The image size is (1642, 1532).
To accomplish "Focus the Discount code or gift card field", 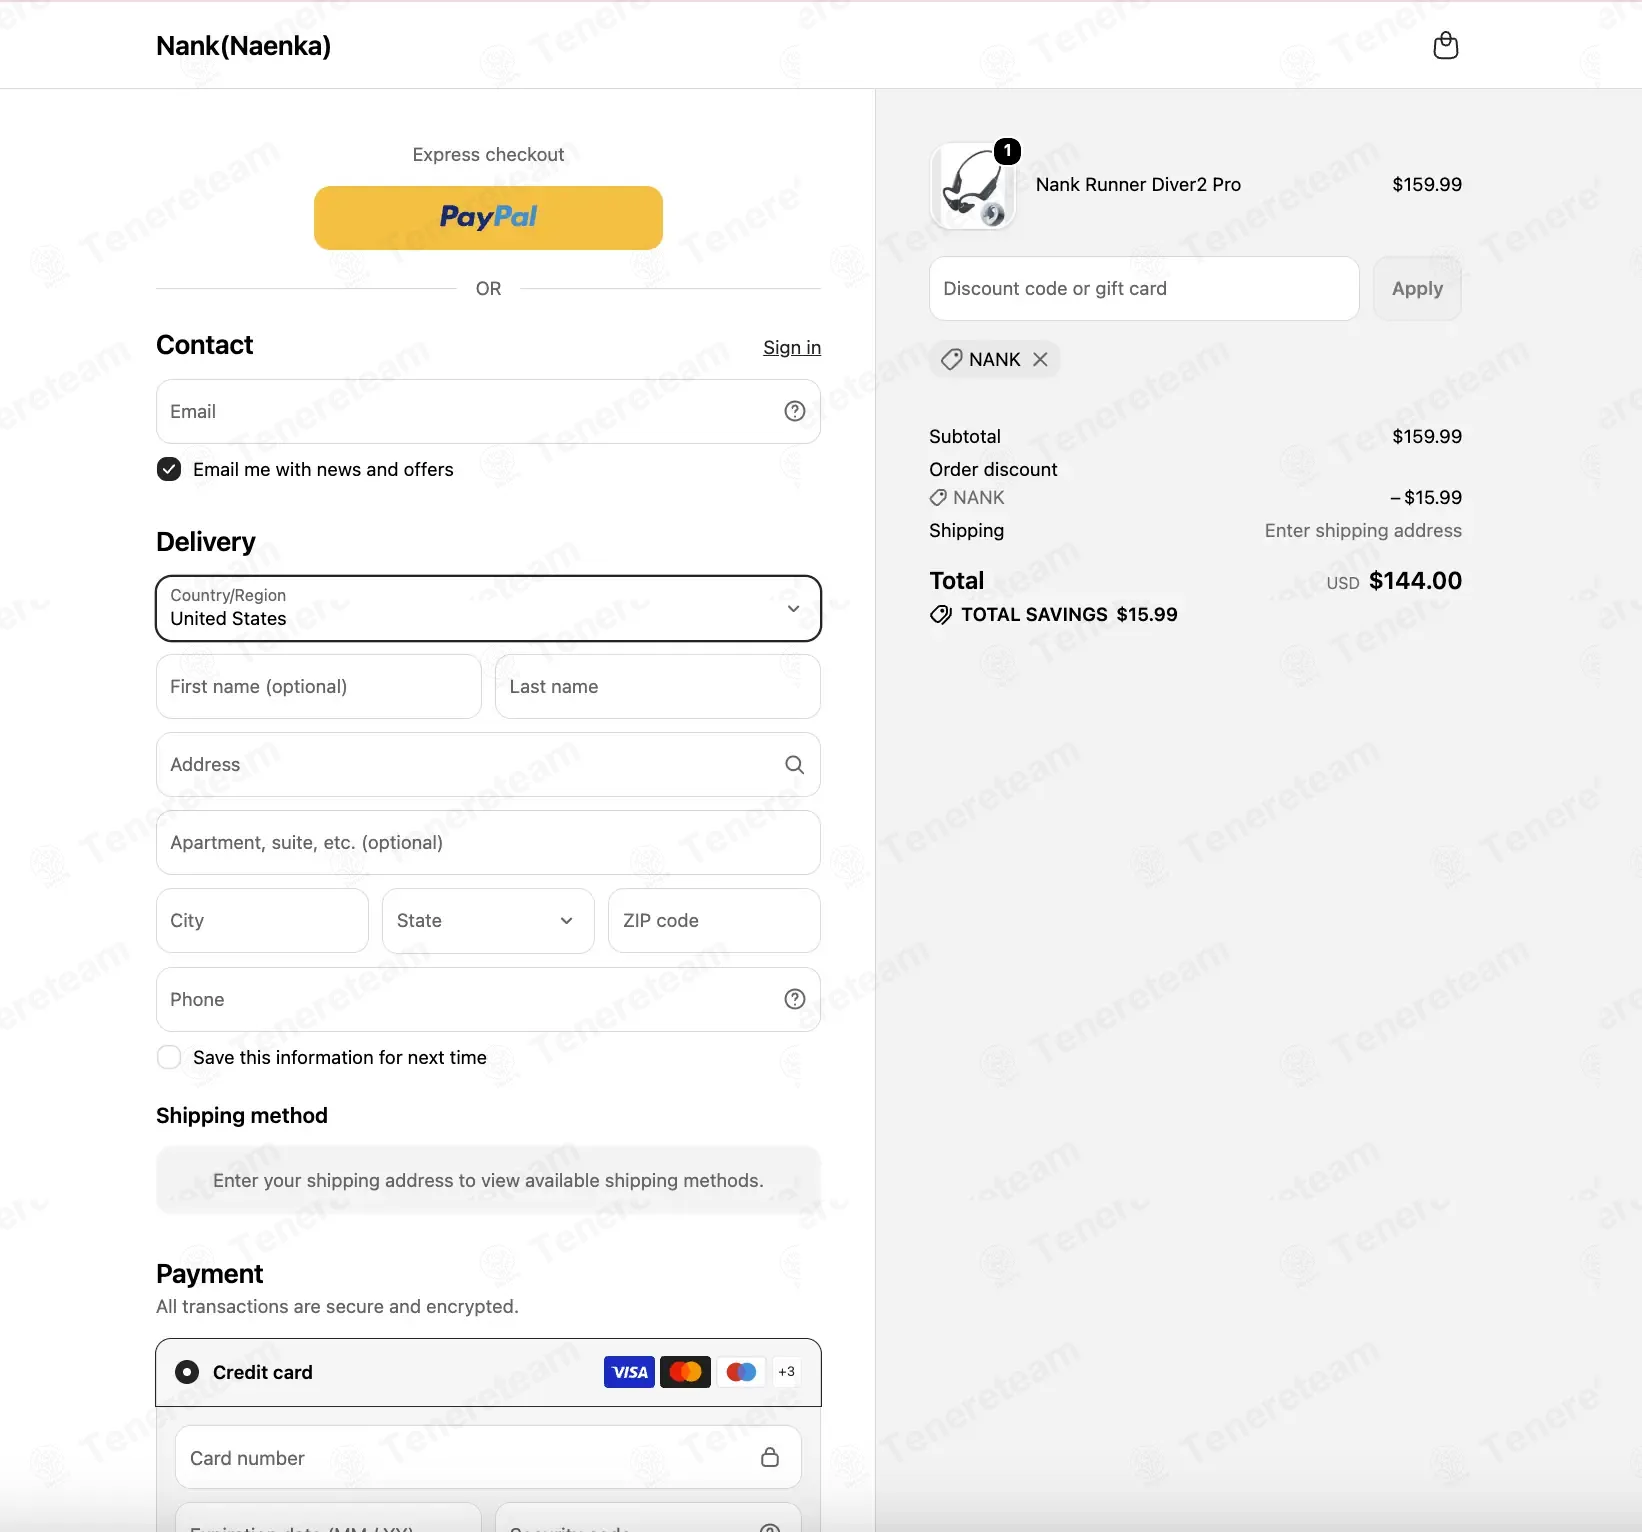I will pos(1144,288).
